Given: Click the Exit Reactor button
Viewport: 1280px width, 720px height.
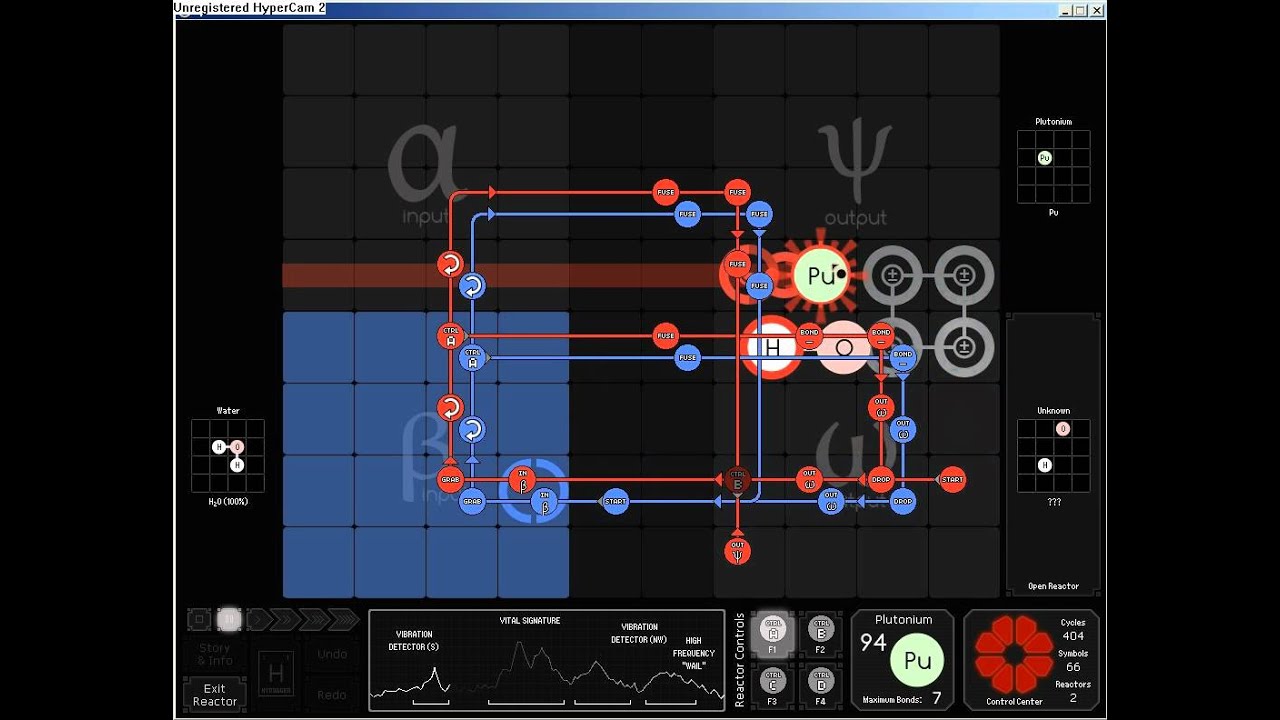Looking at the screenshot, I should 215,694.
